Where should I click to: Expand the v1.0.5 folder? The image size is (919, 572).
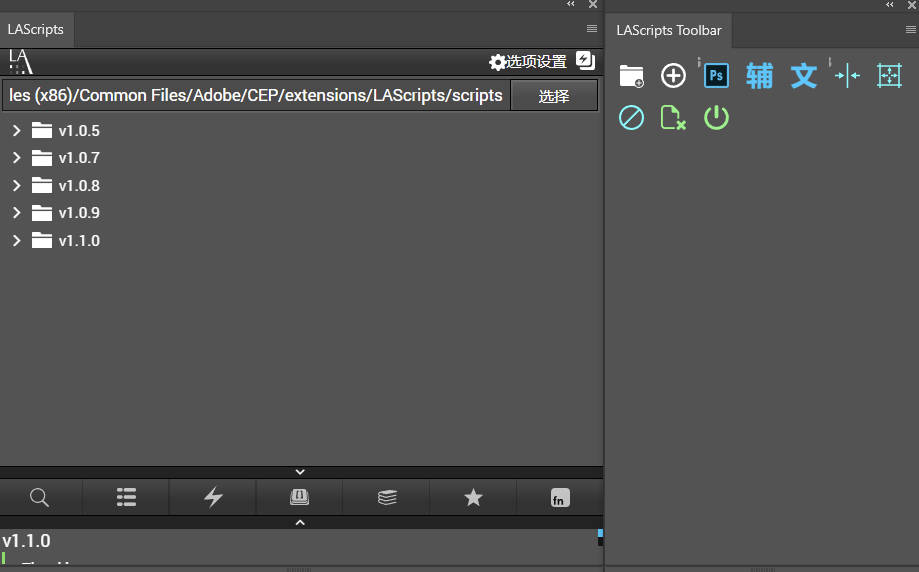[x=16, y=130]
